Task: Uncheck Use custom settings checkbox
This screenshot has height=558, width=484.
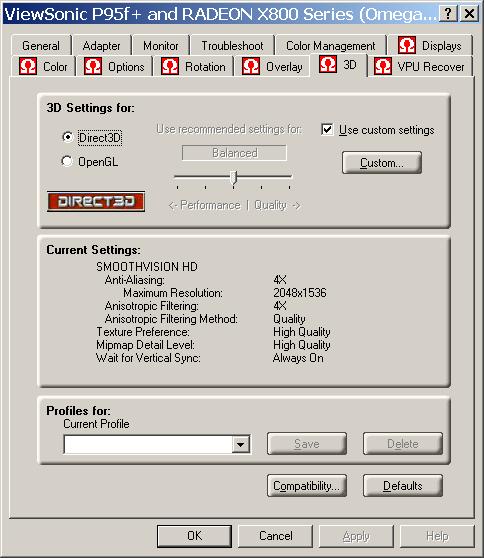Action: coord(327,129)
